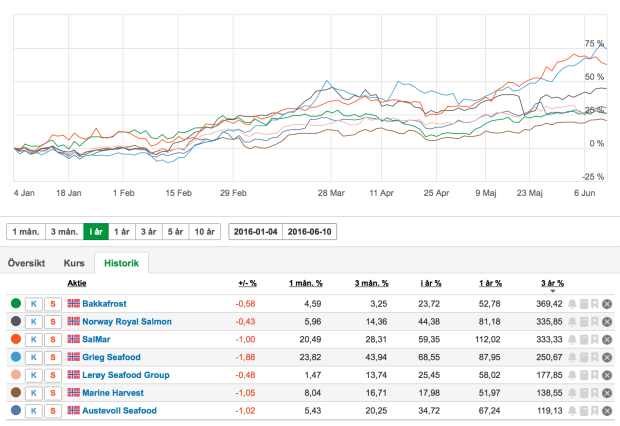Click the green color dot for Bakkafrost
Image resolution: width=620 pixels, height=426 pixels.
point(14,303)
